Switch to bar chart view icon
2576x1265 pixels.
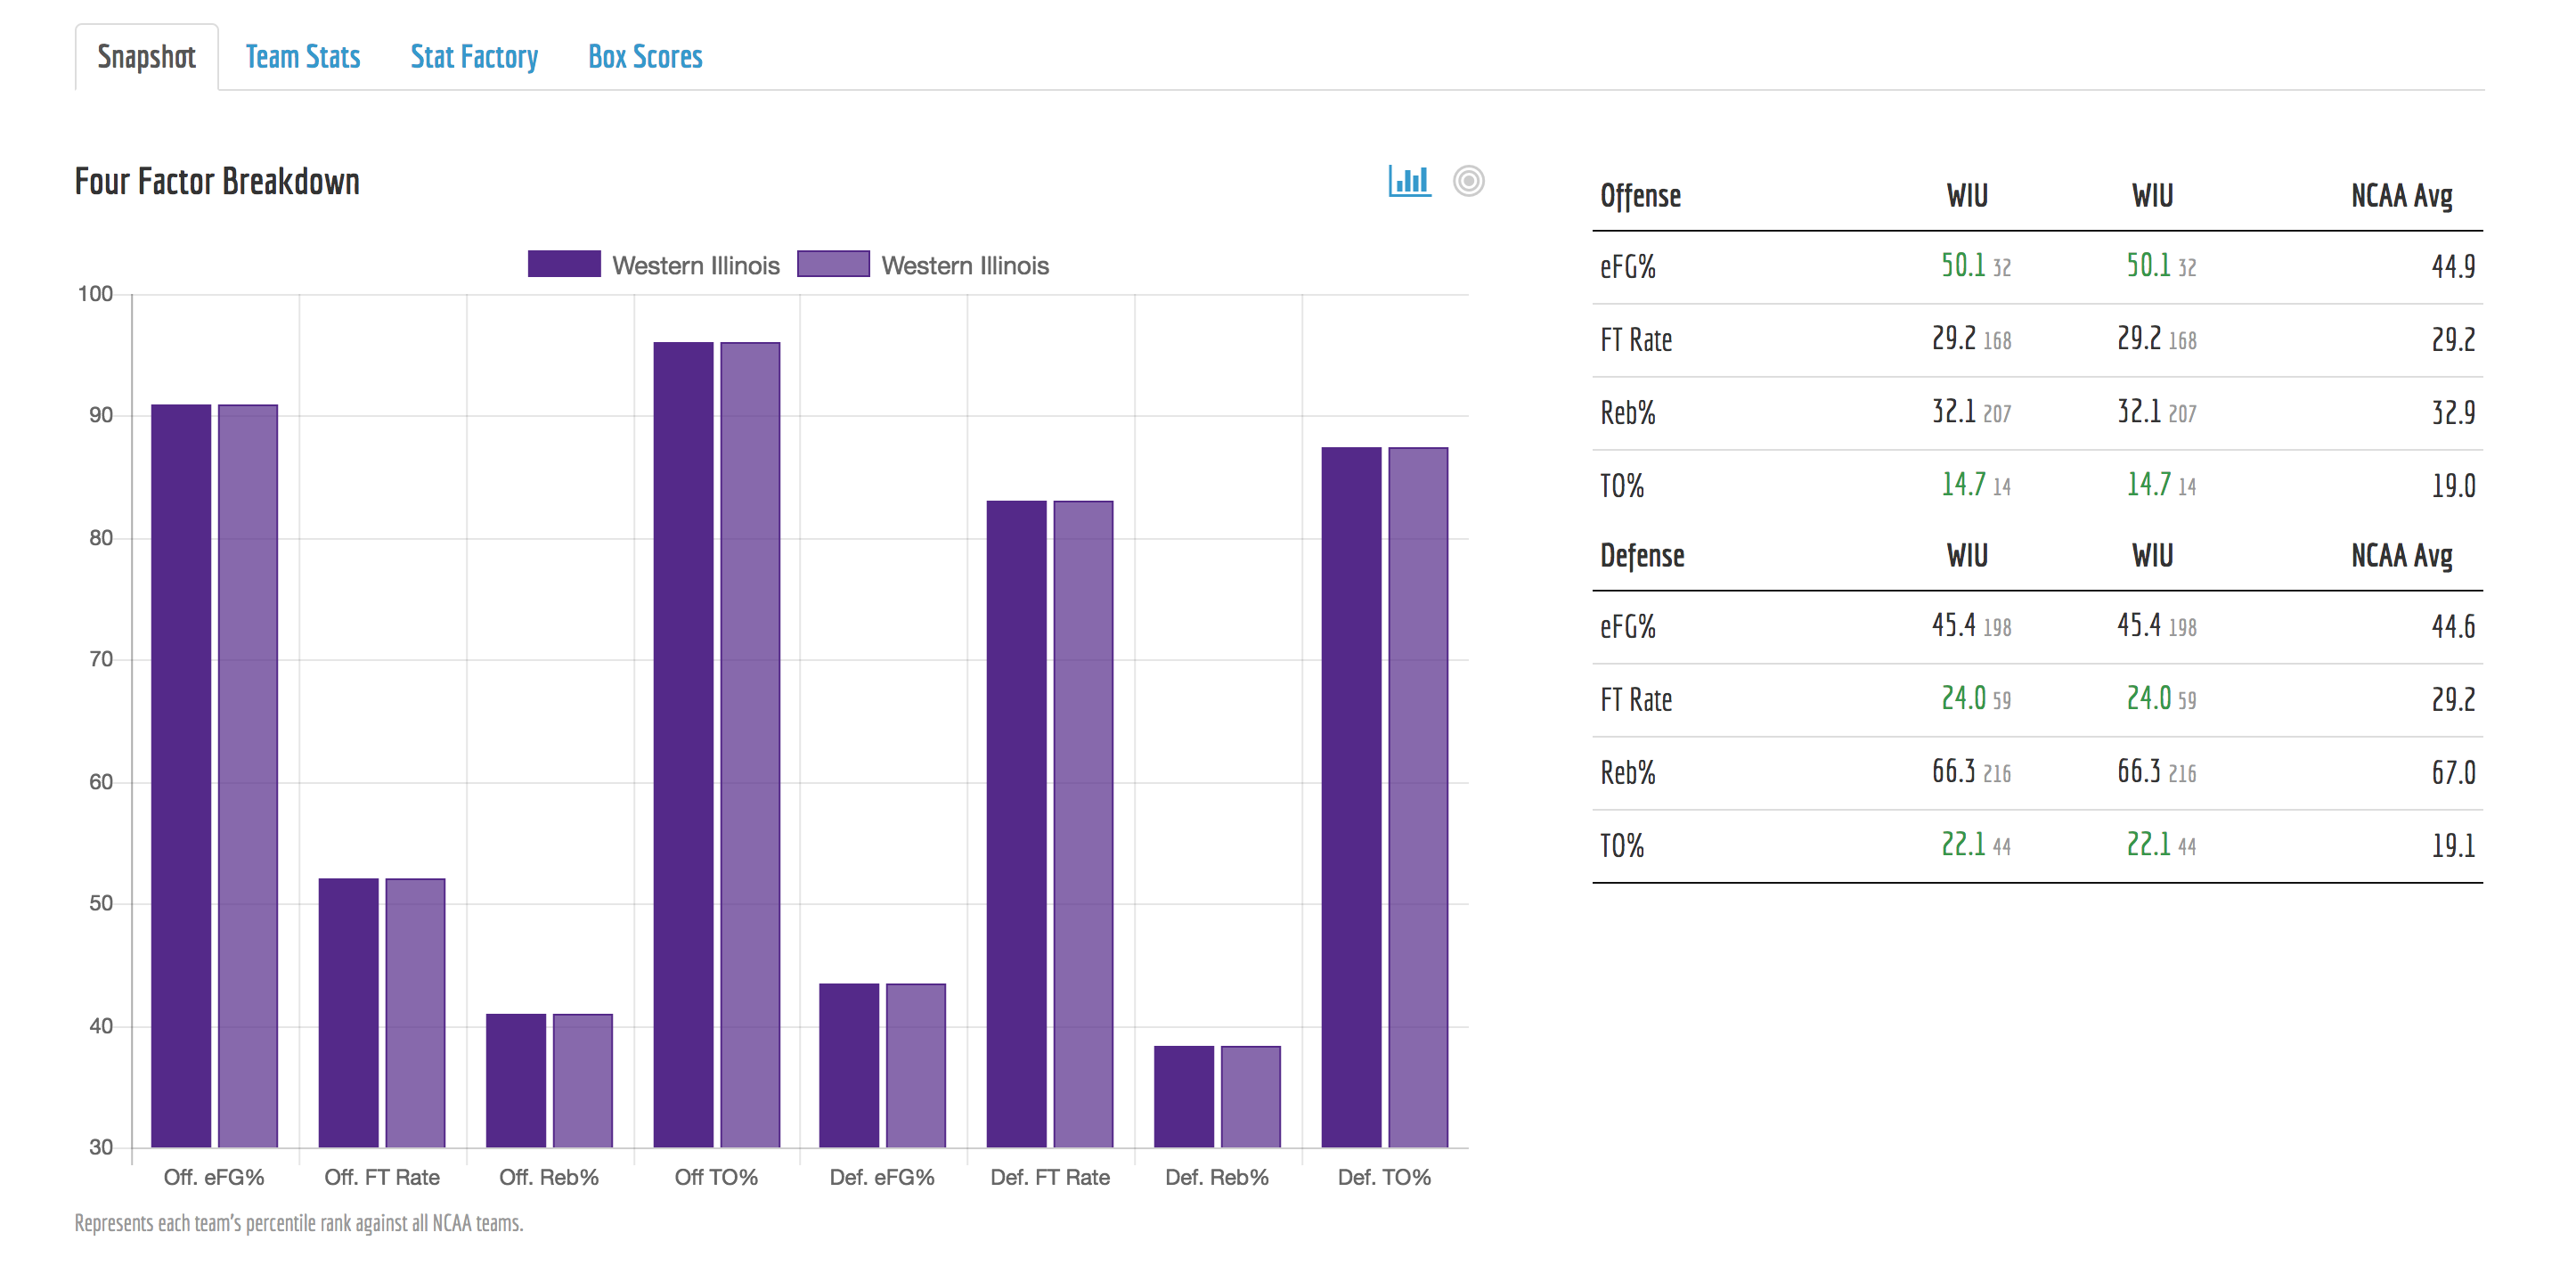[1409, 181]
